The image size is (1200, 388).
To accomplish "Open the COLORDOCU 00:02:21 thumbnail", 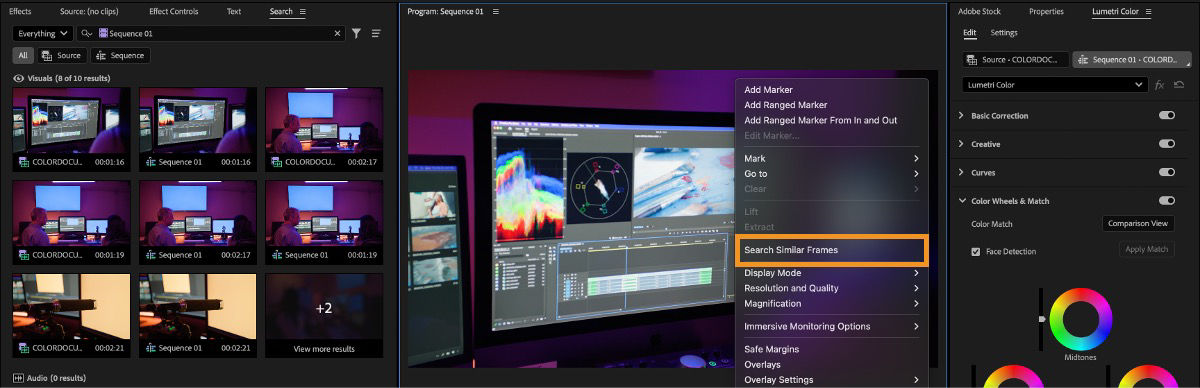I will pyautogui.click(x=72, y=314).
